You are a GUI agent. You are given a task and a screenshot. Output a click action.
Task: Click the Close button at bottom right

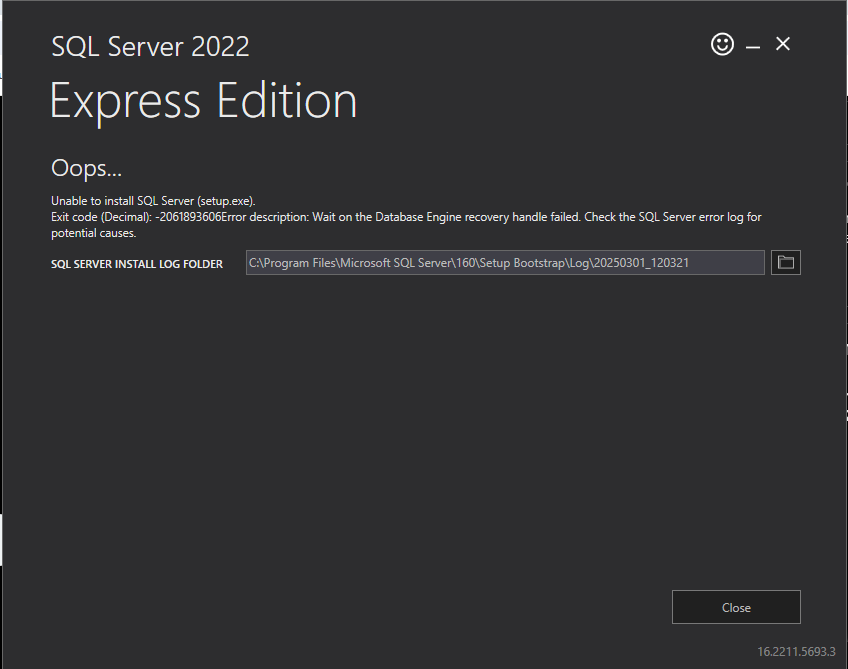736,607
